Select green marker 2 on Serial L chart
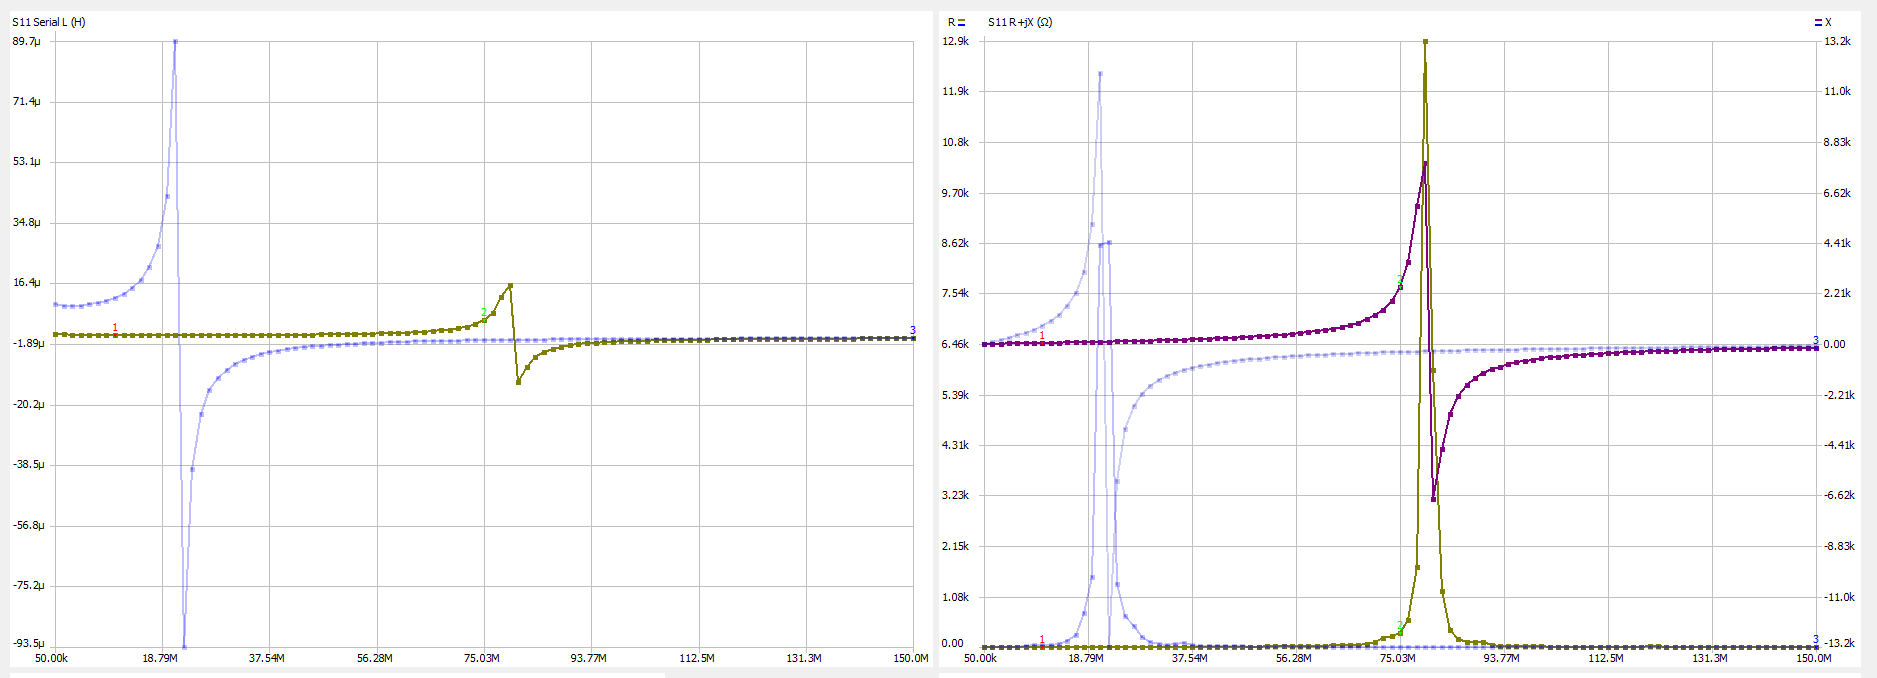 pyautogui.click(x=484, y=313)
